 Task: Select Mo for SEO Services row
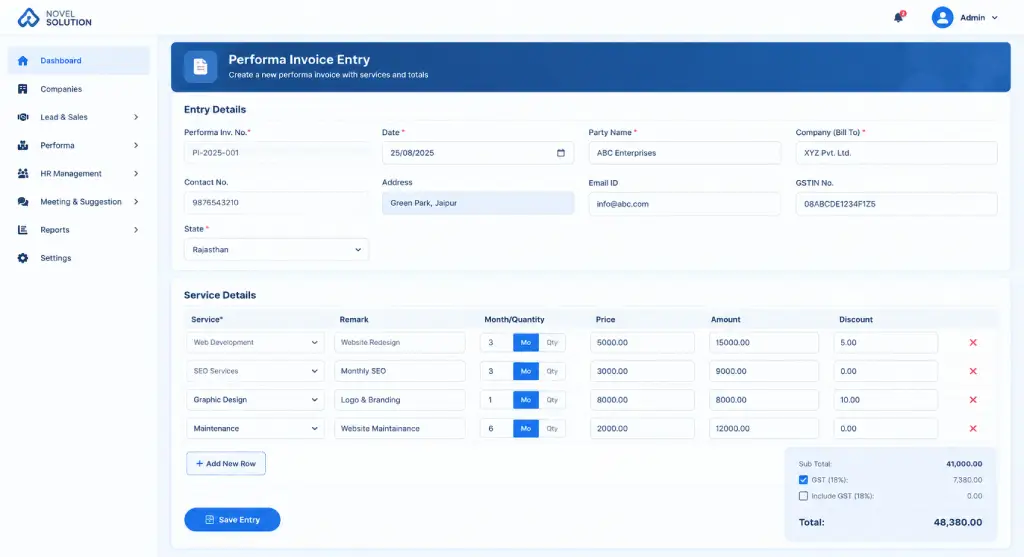(x=526, y=371)
